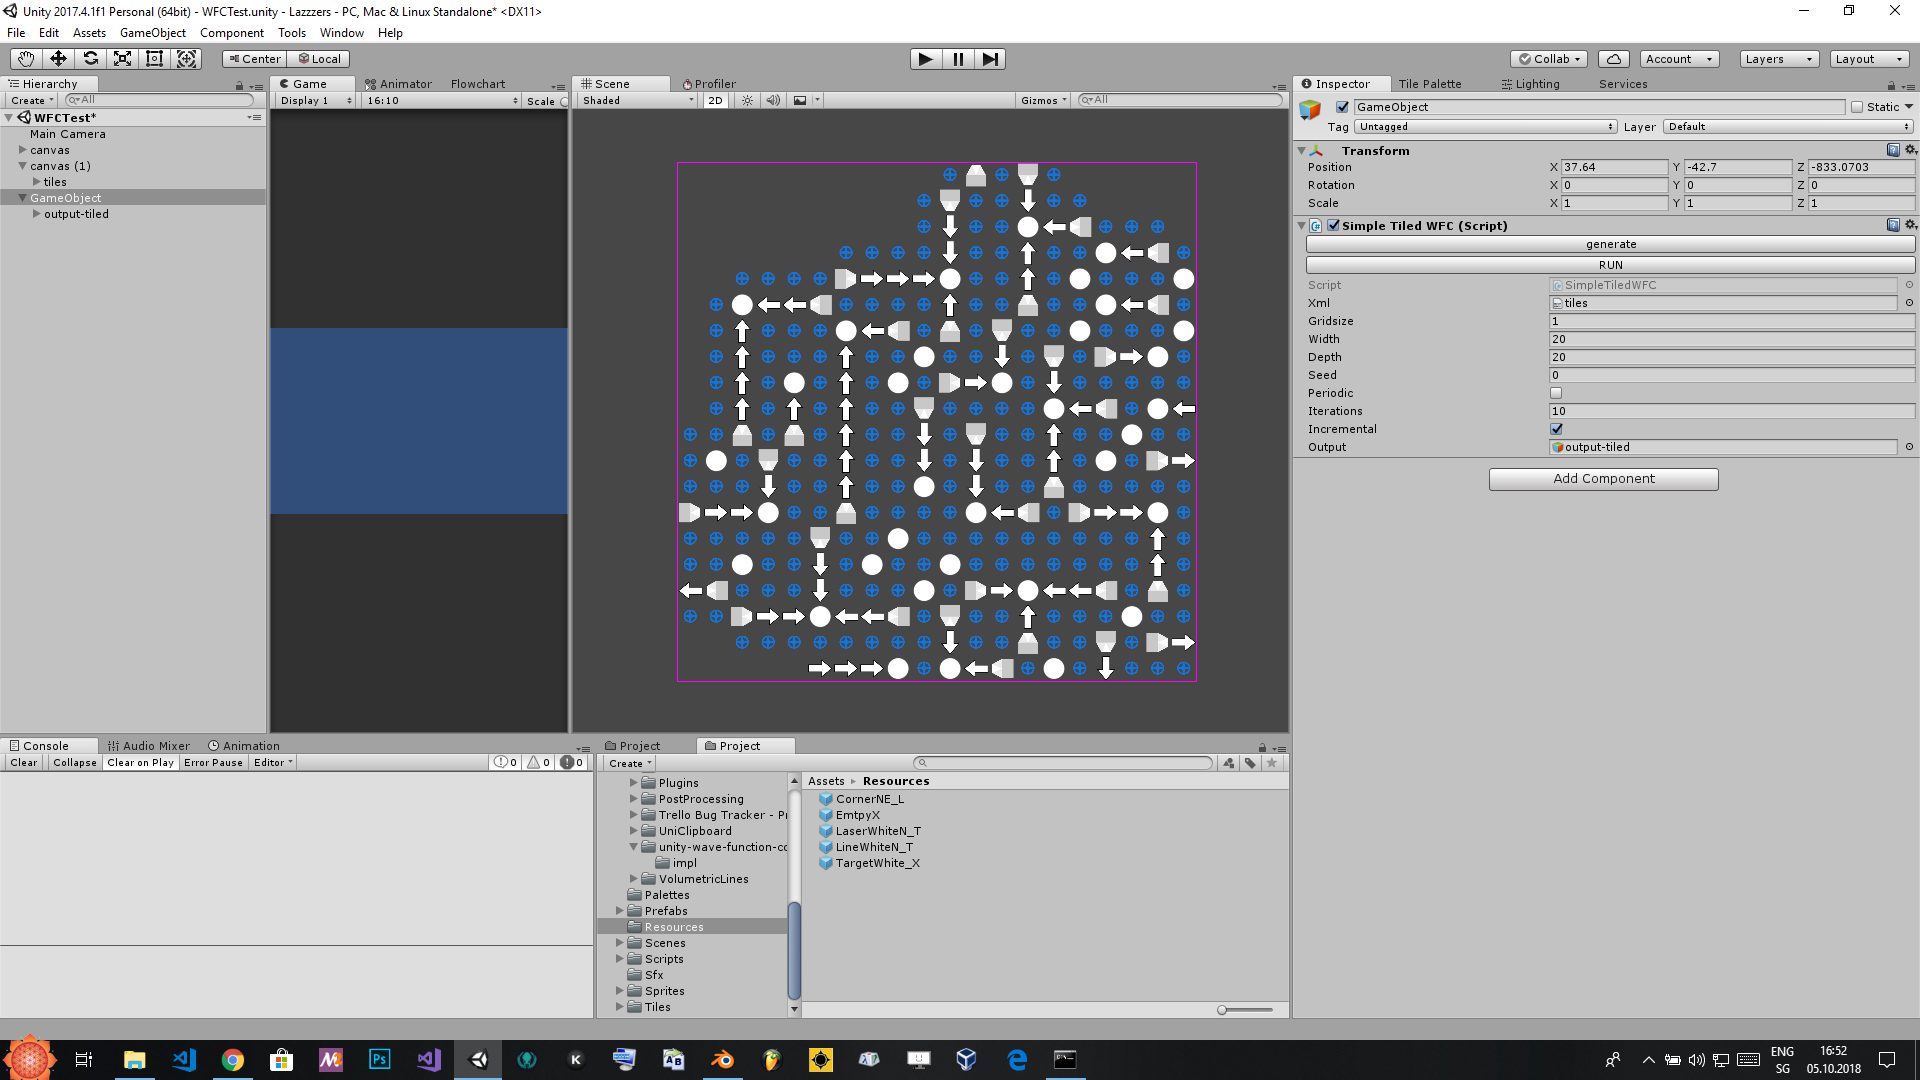
Task: Toggle scene audio icon
Action: pyautogui.click(x=773, y=100)
